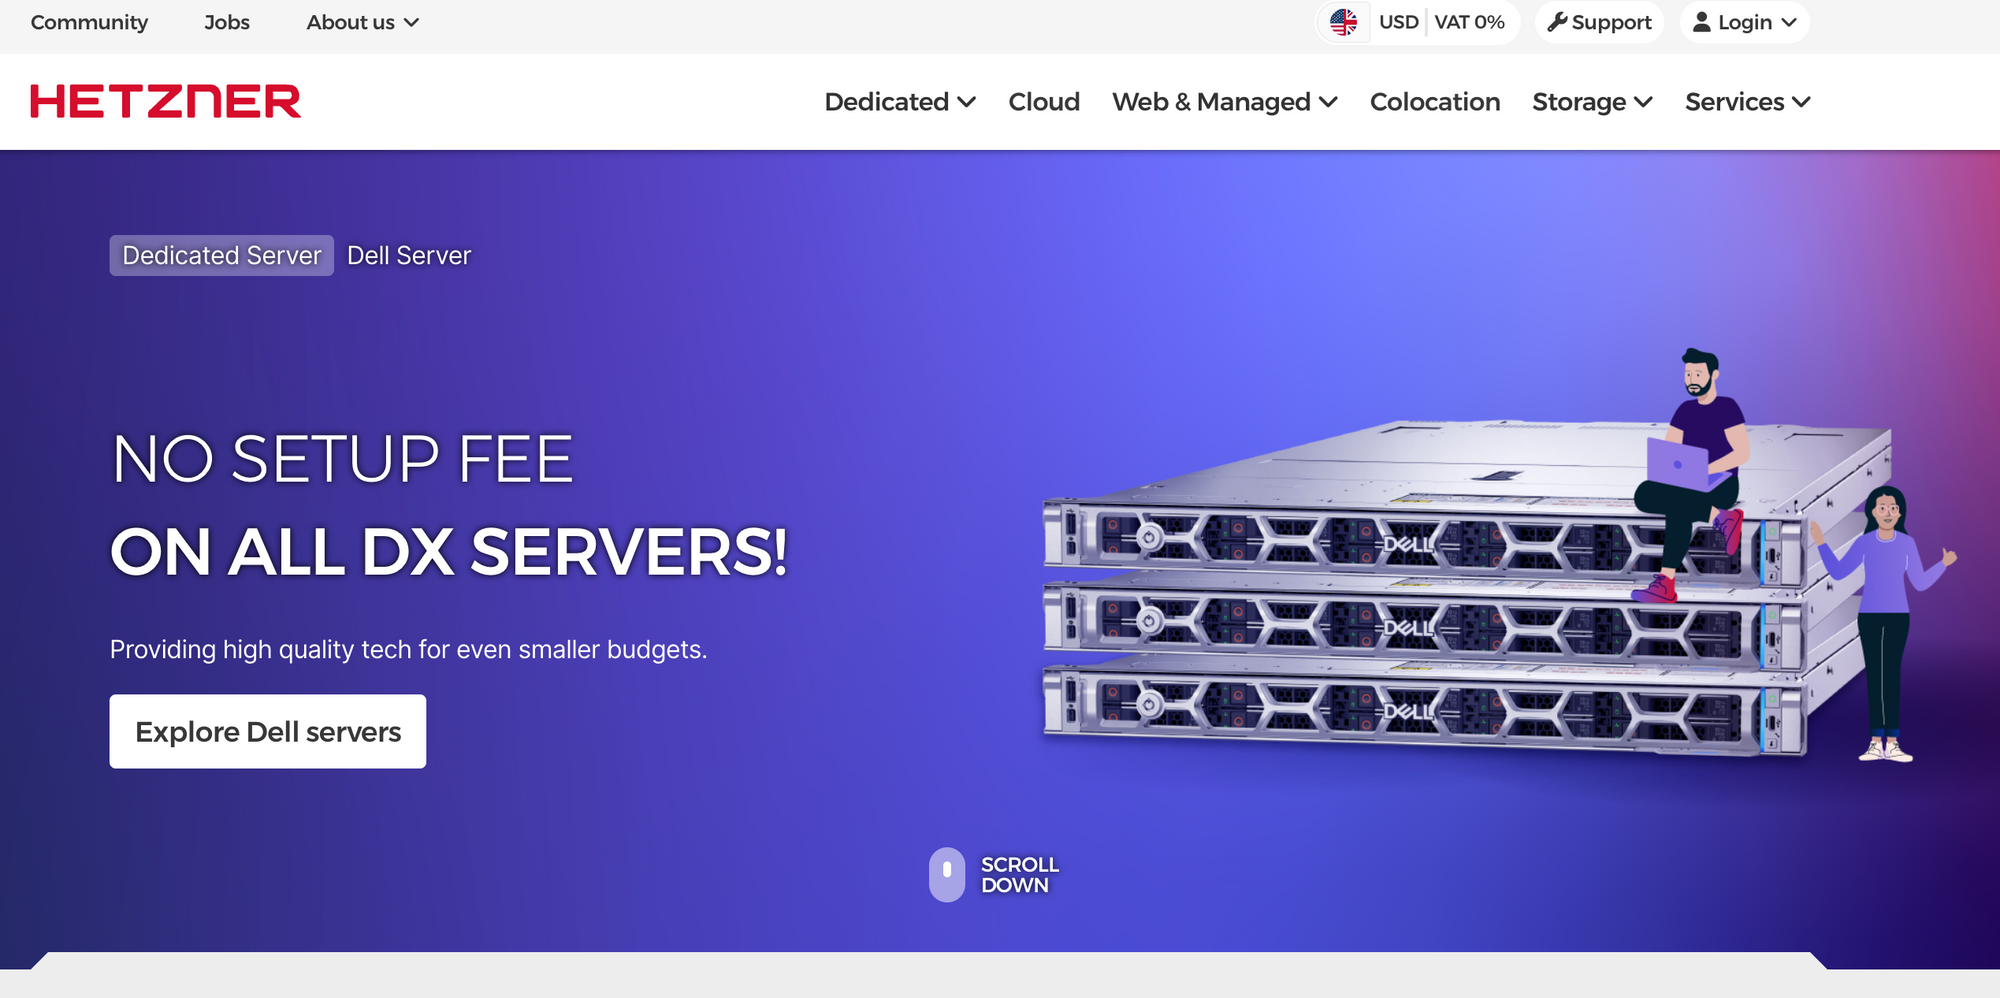Select the USD currency option
The image size is (2000, 998).
1398,22
